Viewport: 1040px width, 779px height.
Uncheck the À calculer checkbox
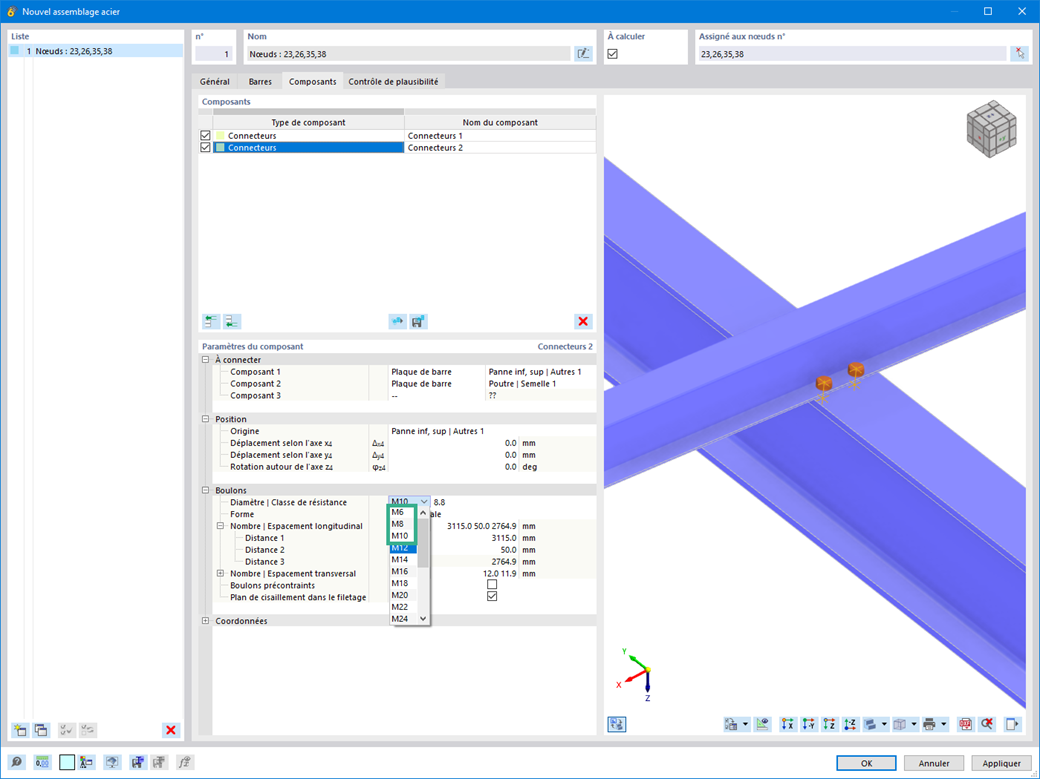click(x=613, y=54)
